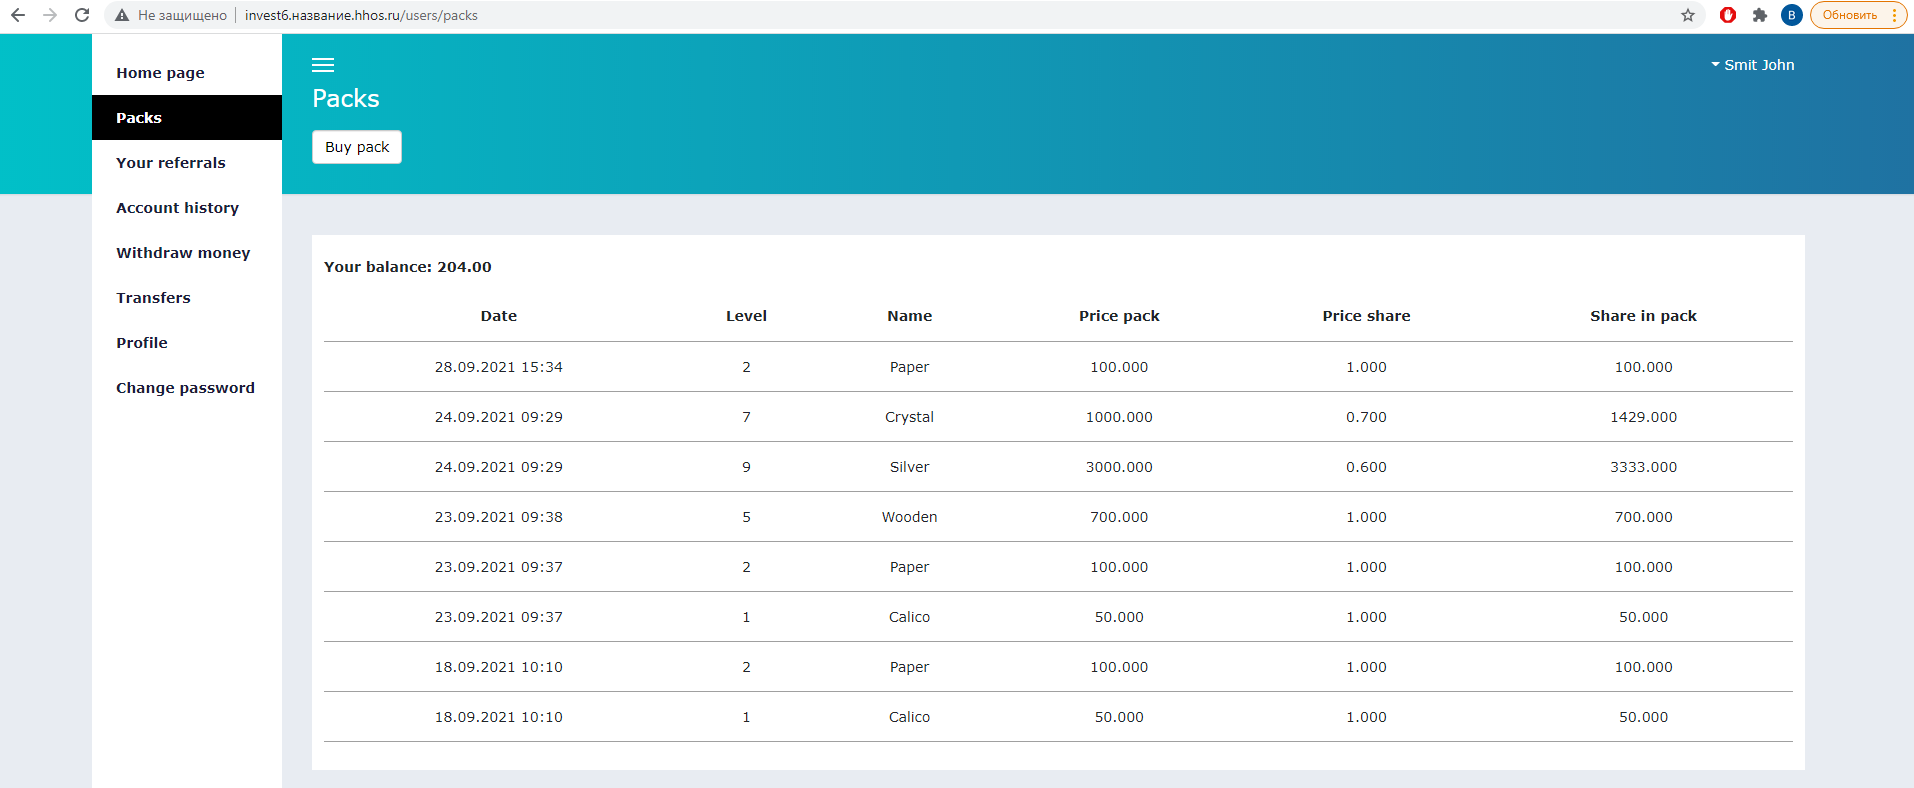Click the level 5 cell
Screen dimensions: 1914x788
[x=746, y=517]
